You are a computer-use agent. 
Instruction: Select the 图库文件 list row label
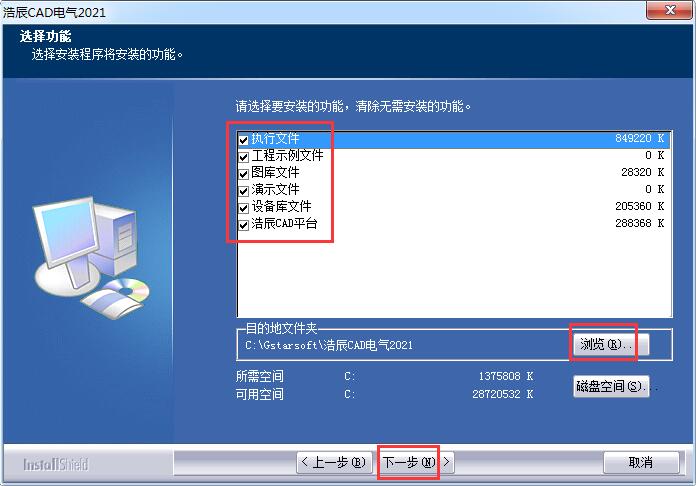point(275,173)
